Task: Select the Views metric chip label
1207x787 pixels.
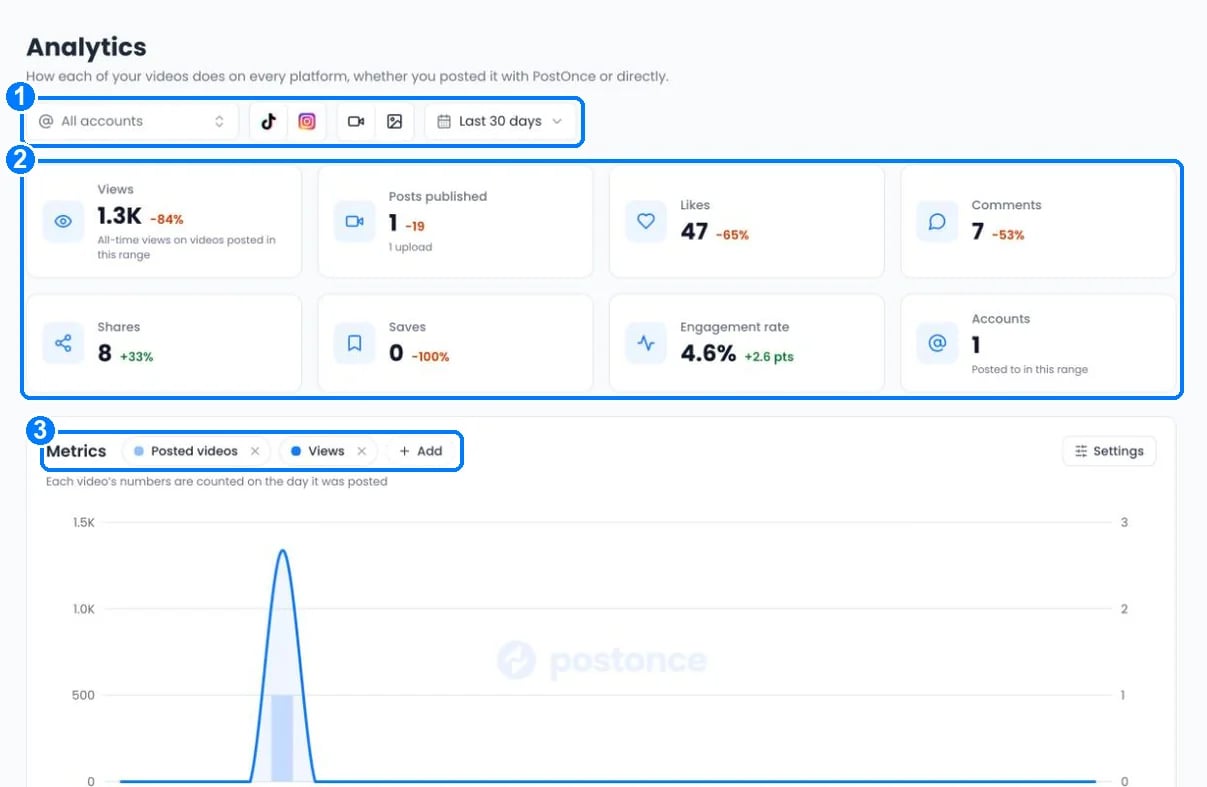Action: tap(326, 451)
